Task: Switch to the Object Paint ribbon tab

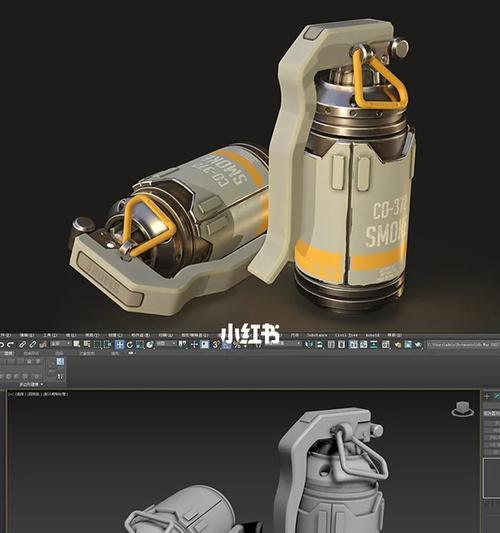Action: [87, 353]
